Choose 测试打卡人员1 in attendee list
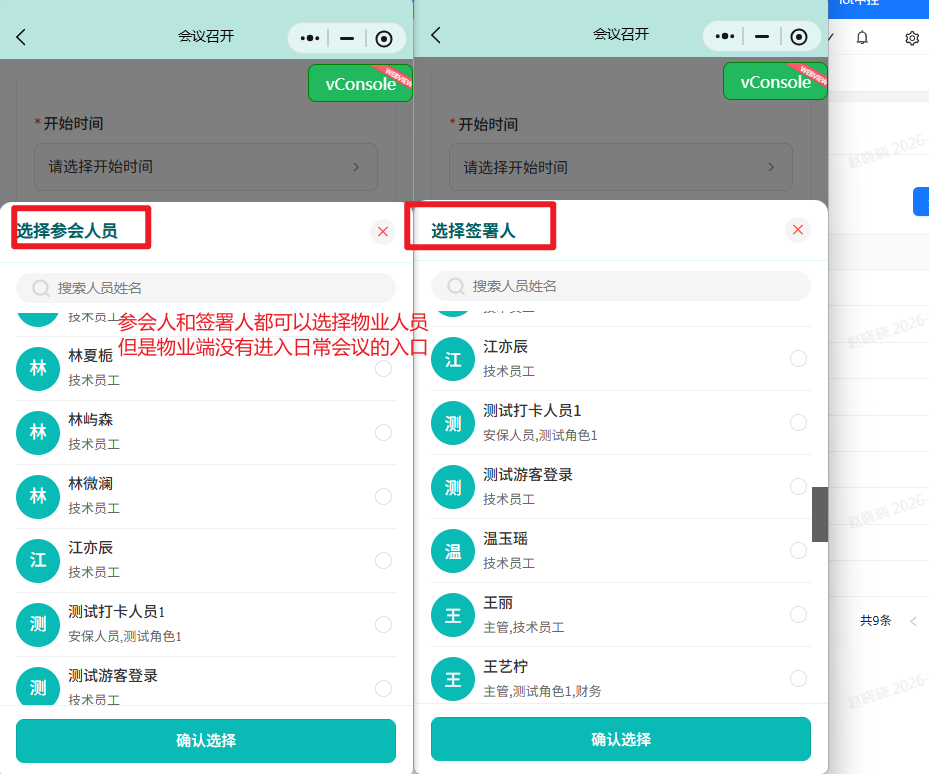The height and width of the screenshot is (774, 929). coord(383,625)
